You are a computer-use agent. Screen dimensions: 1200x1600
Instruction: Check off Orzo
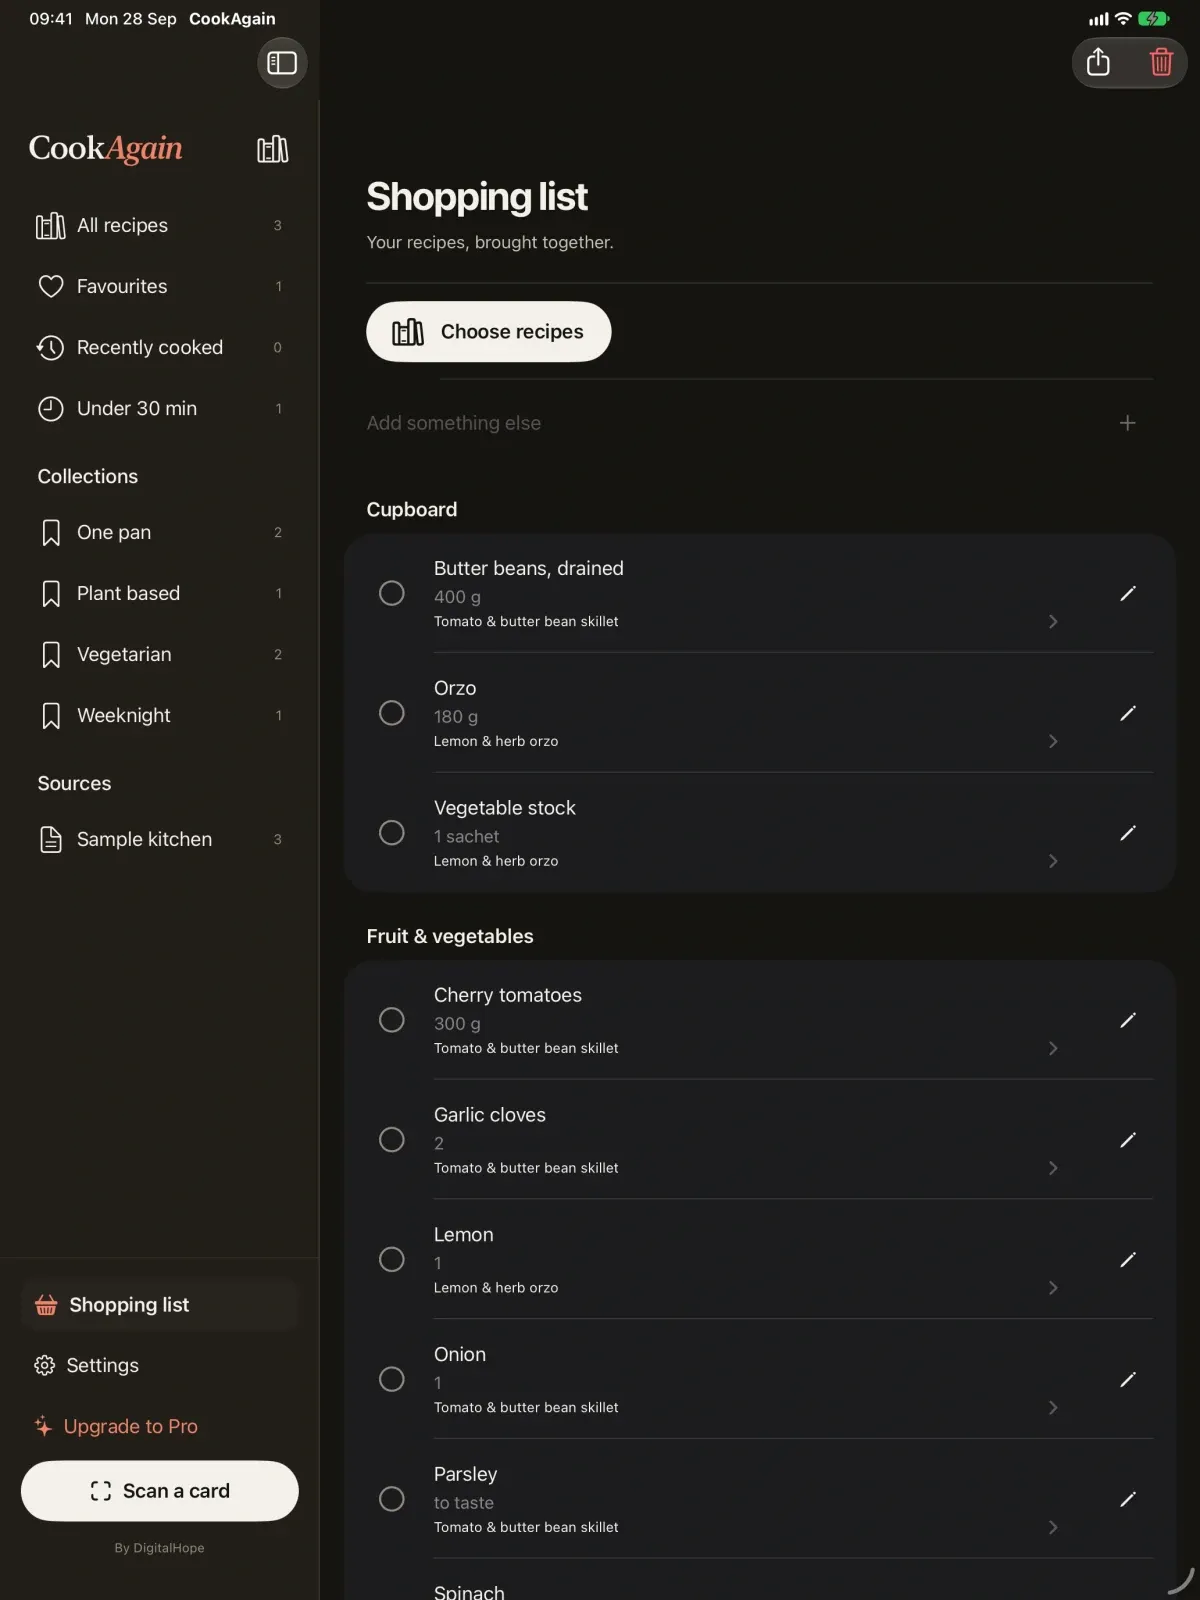(x=392, y=713)
